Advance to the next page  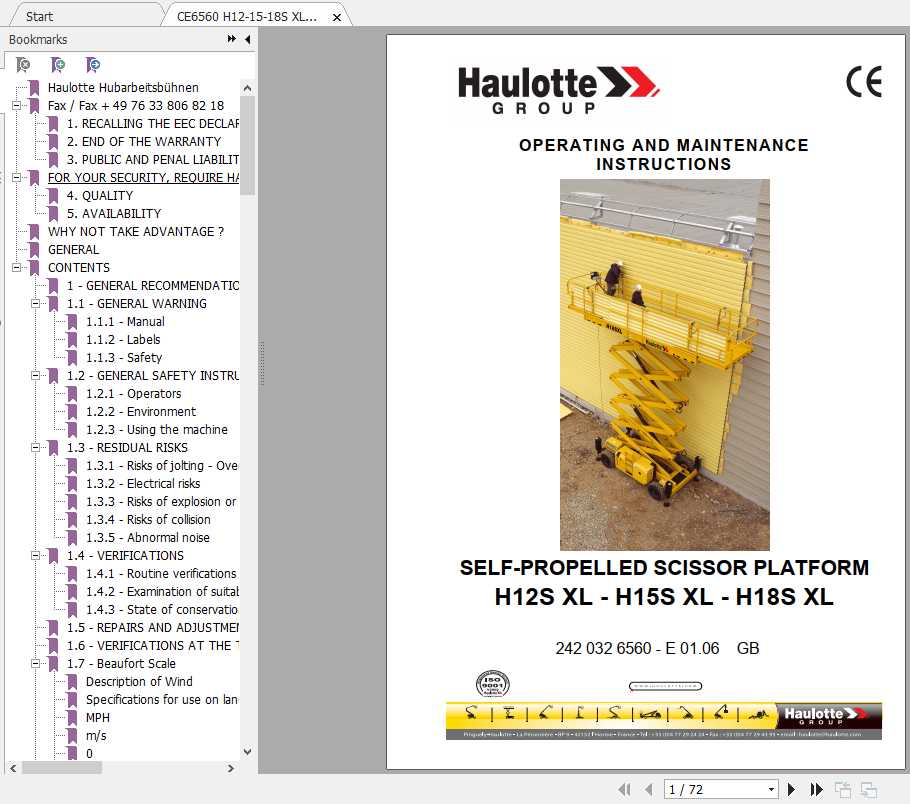coord(791,789)
